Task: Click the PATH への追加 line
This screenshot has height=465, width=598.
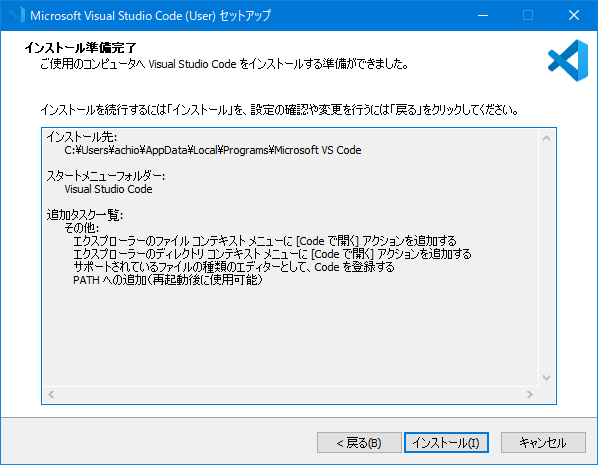Action: (168, 280)
